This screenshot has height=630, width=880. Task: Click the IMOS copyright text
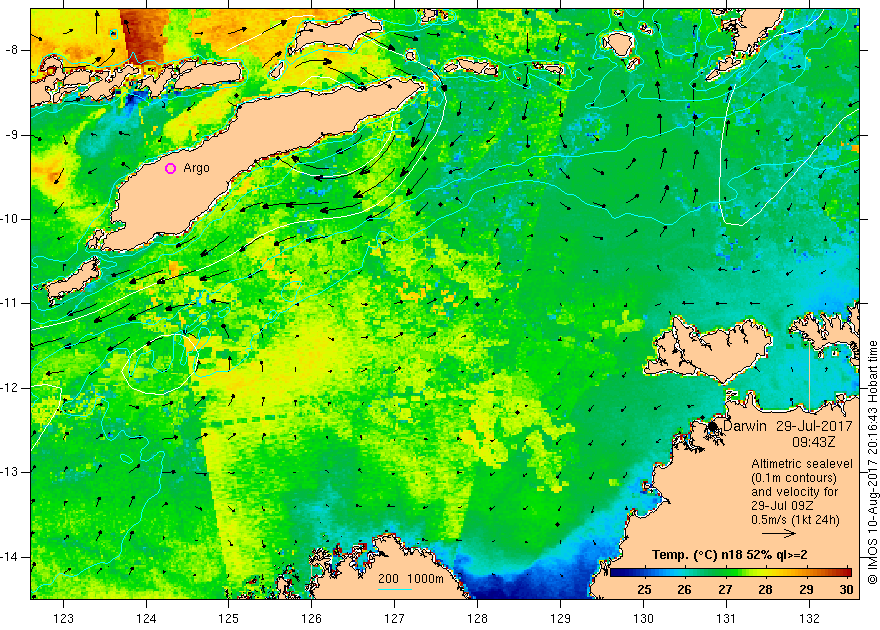tap(873, 462)
